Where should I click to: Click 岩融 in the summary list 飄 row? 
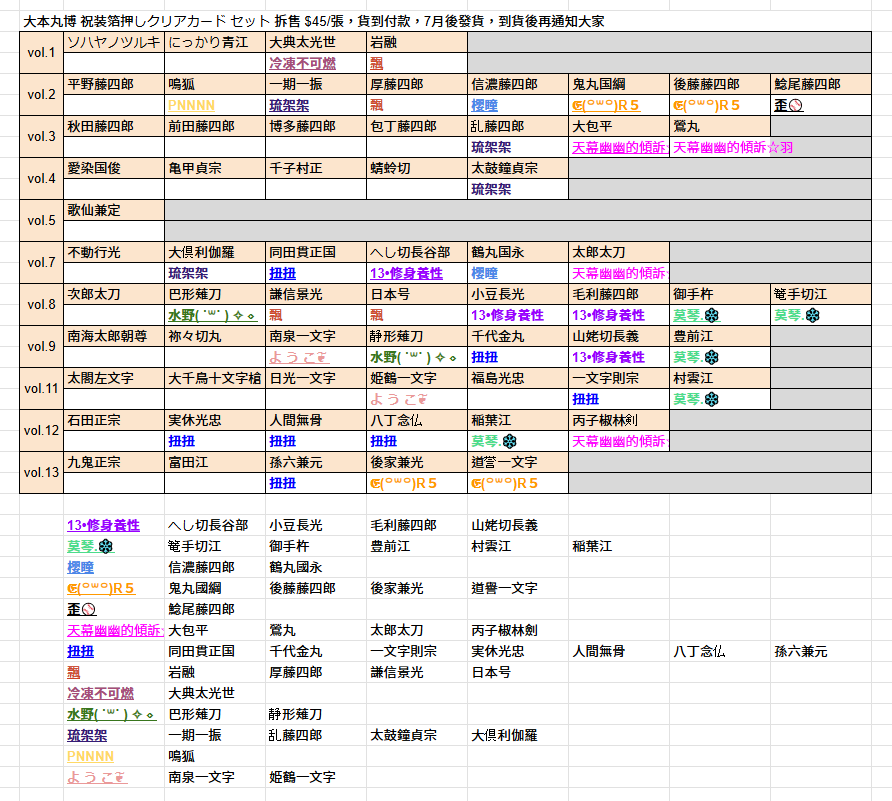tap(181, 673)
